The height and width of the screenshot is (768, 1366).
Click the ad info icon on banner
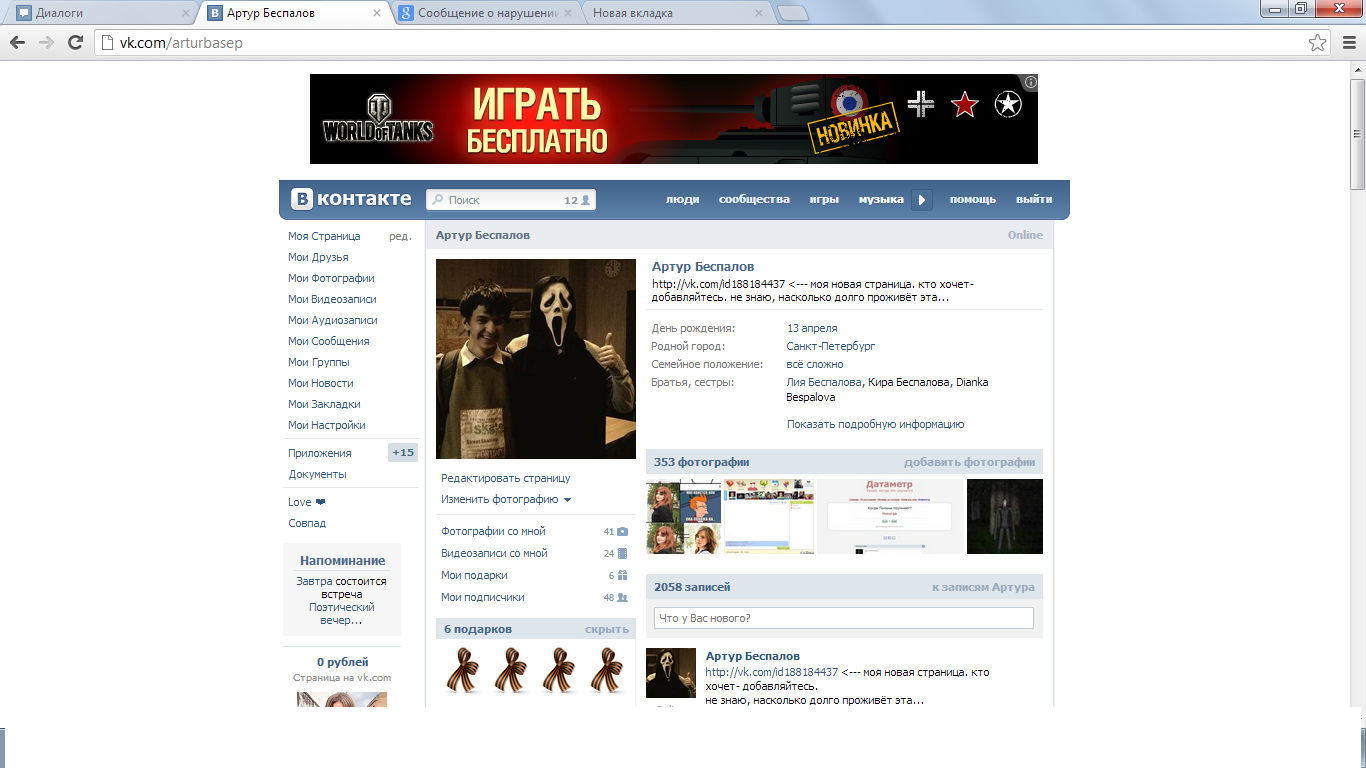pyautogui.click(x=1031, y=82)
